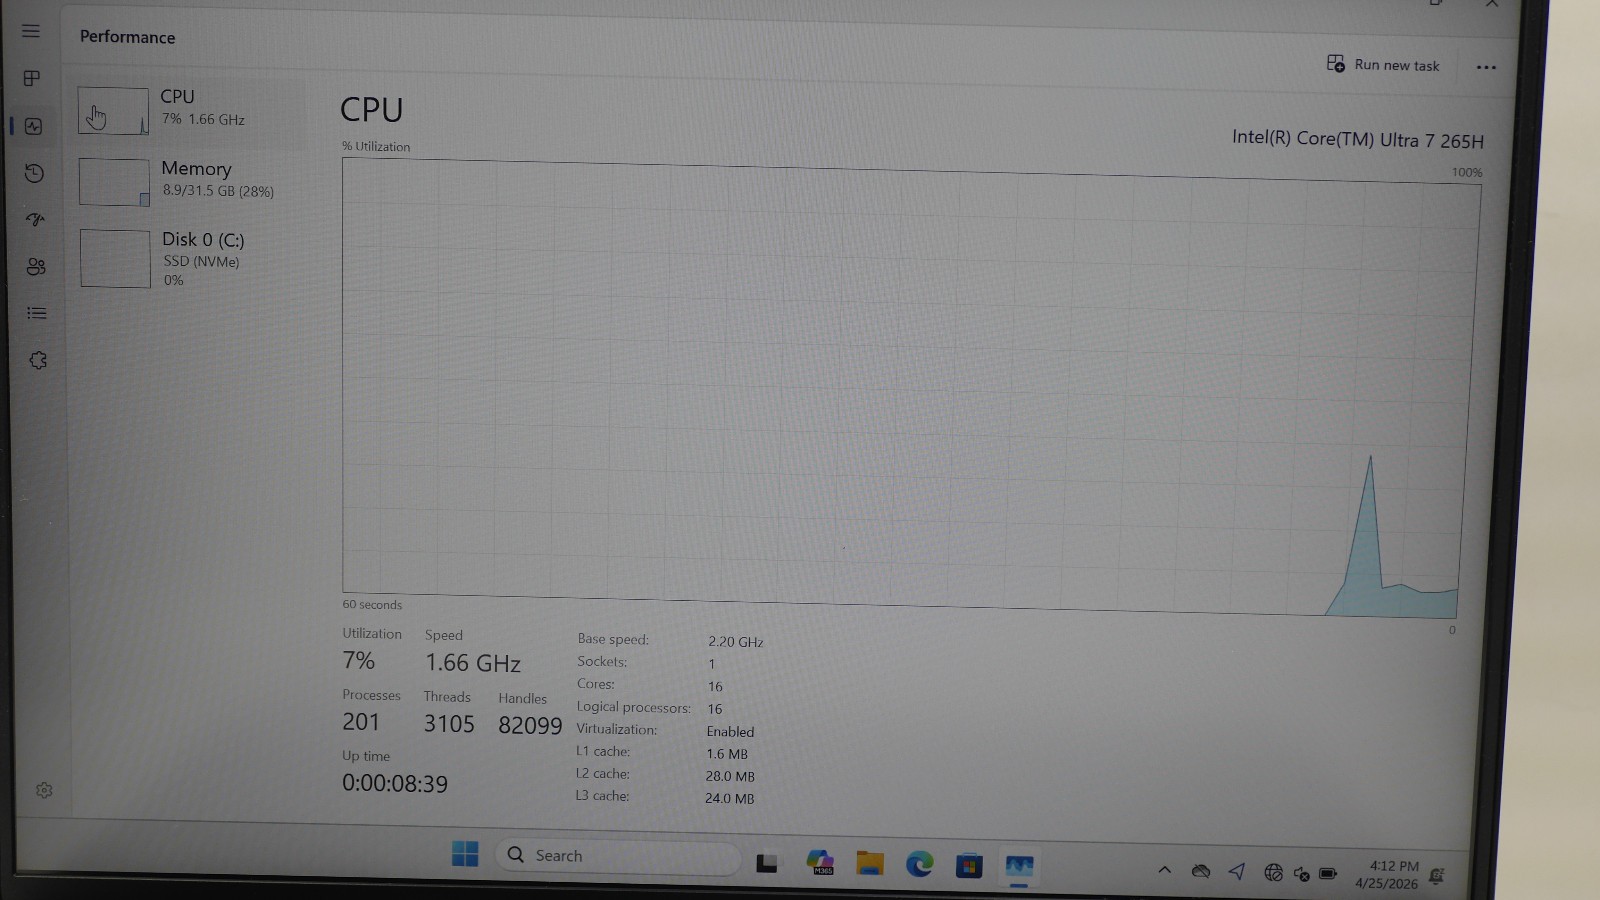
Task: Open the Startup apps page icon
Action: [x=35, y=219]
